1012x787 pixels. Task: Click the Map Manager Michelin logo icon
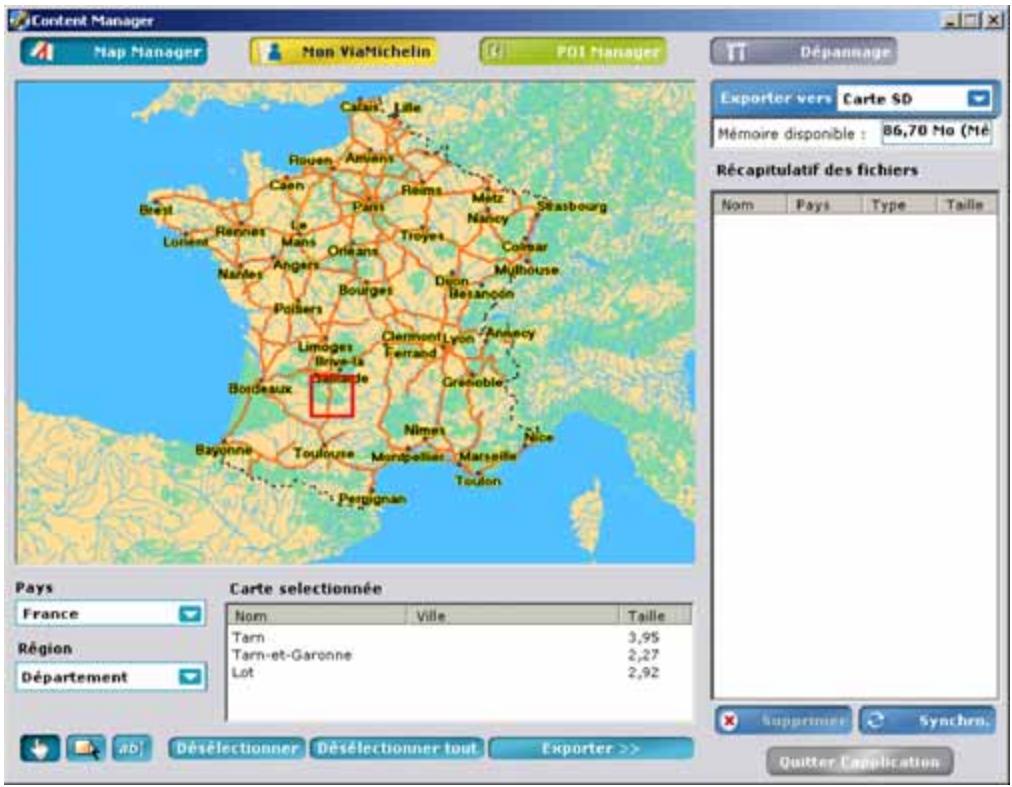pos(43,52)
